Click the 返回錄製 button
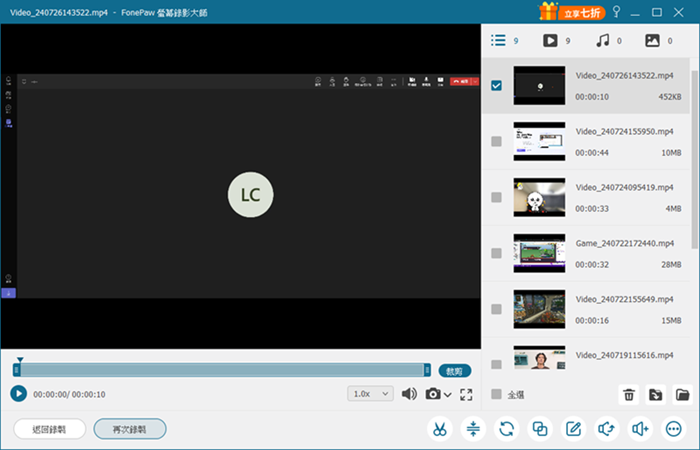This screenshot has height=450, width=700. point(50,429)
